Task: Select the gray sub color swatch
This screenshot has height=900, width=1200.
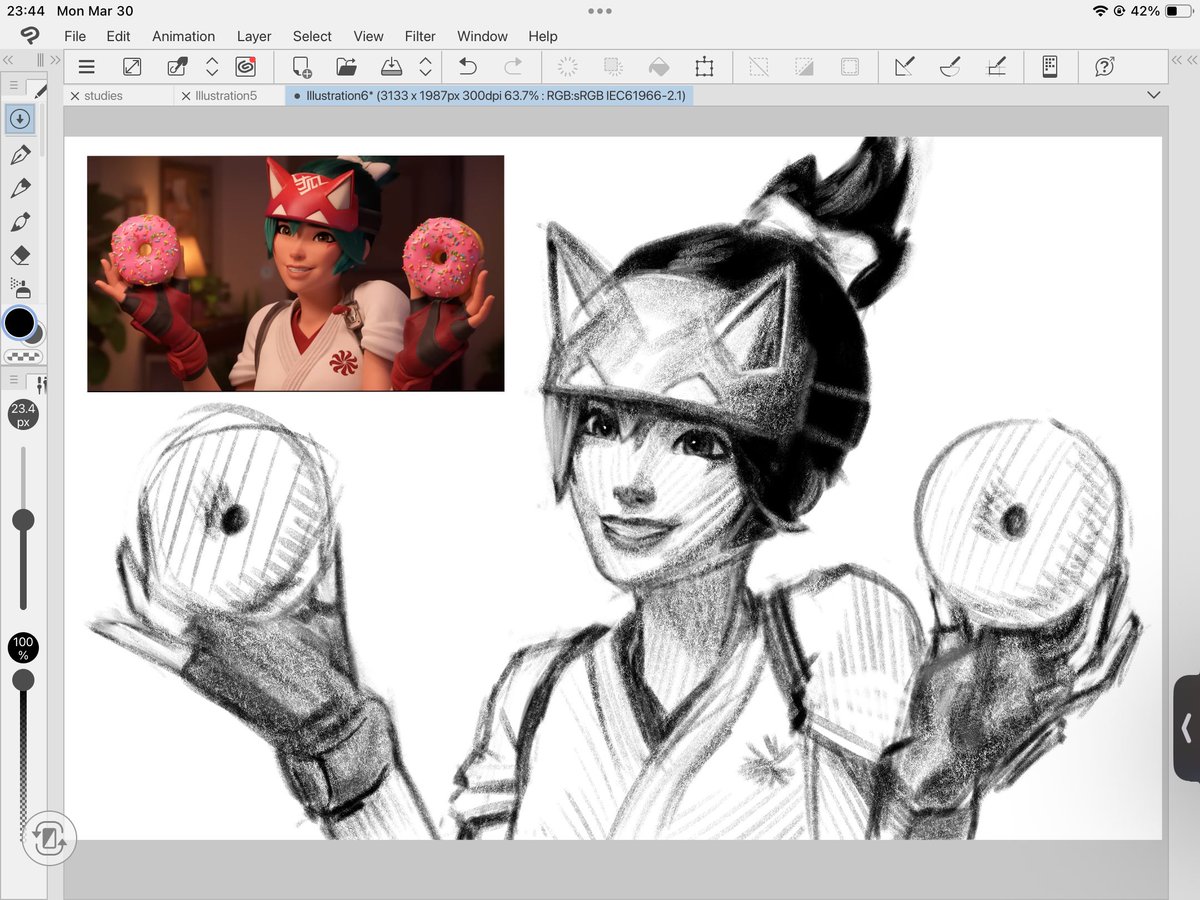Action: (x=36, y=335)
